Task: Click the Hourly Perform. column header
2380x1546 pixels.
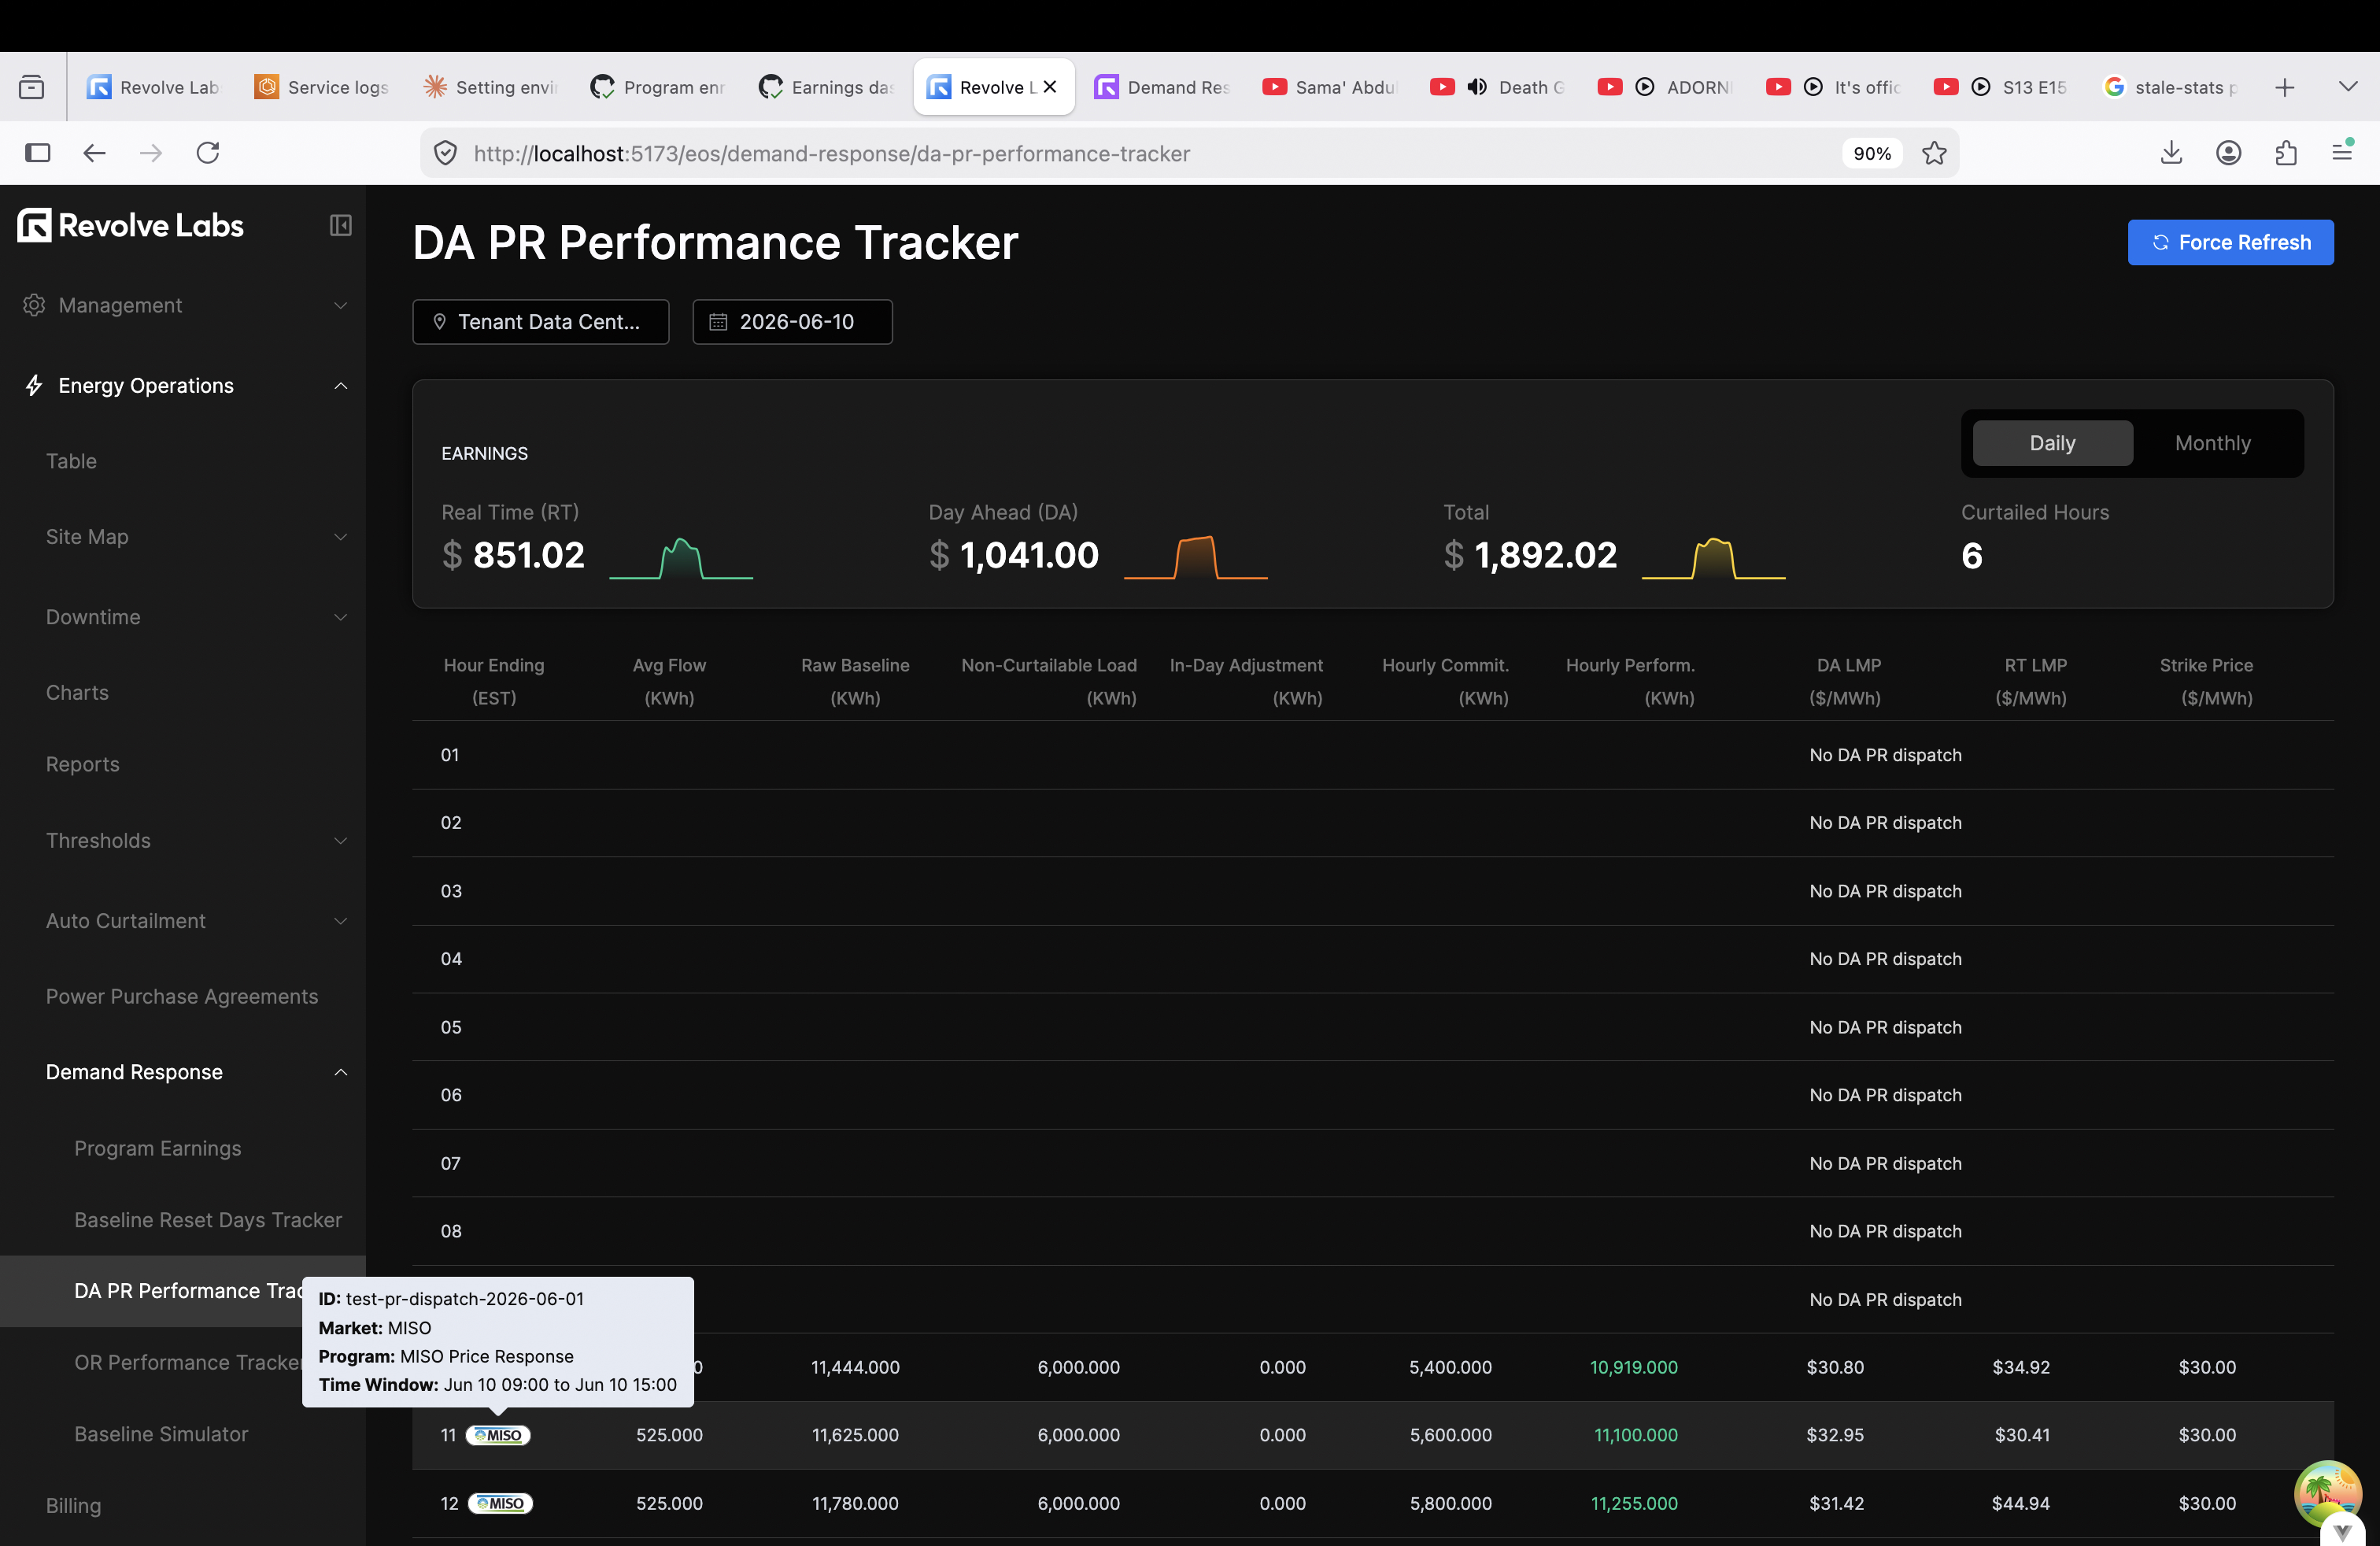Action: coord(1630,681)
